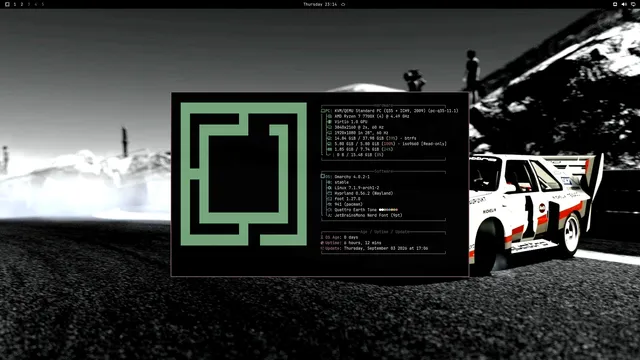
Task: Switch to workspace 4
Action: 36,4
